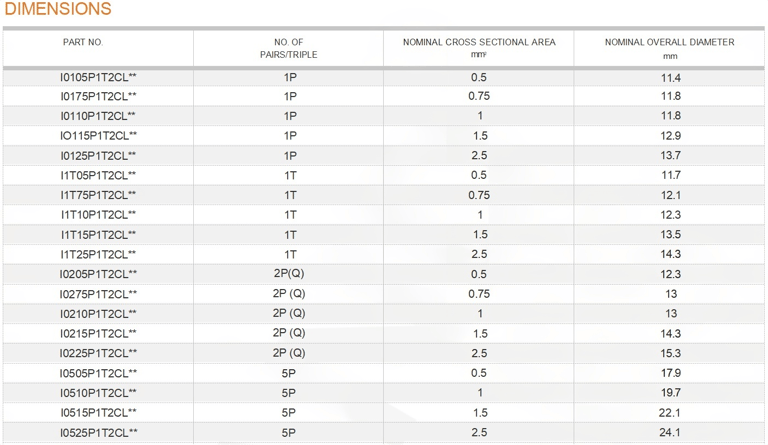Click part number I1T25P1T2CL**
768x445 pixels.
pos(98,255)
